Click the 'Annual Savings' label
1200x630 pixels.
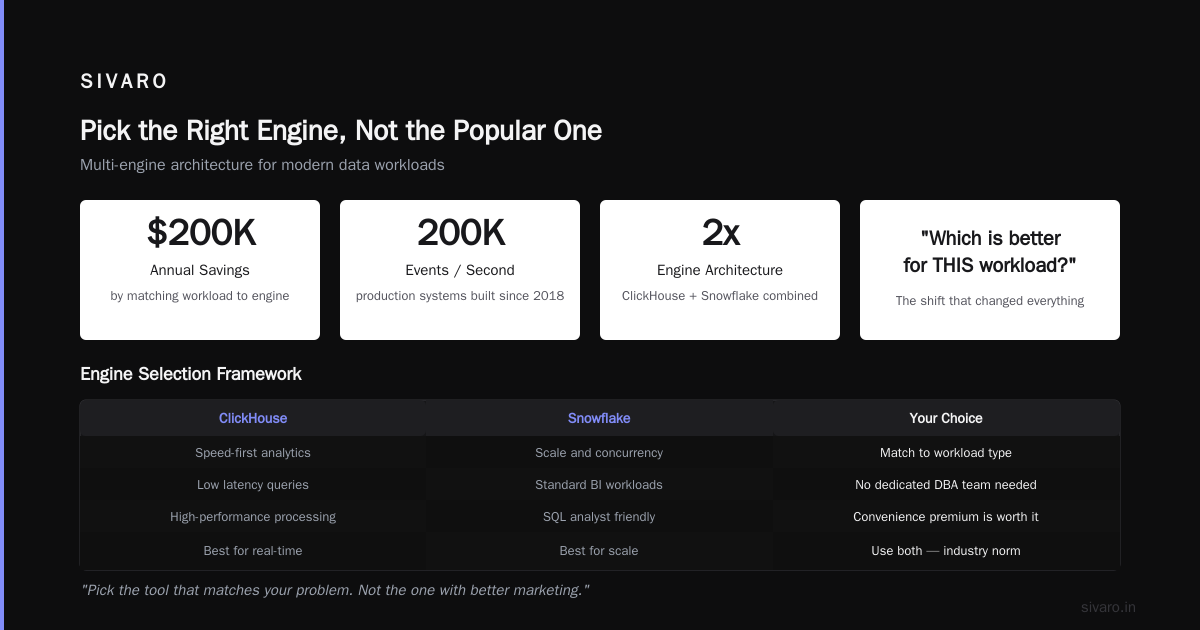pos(200,270)
